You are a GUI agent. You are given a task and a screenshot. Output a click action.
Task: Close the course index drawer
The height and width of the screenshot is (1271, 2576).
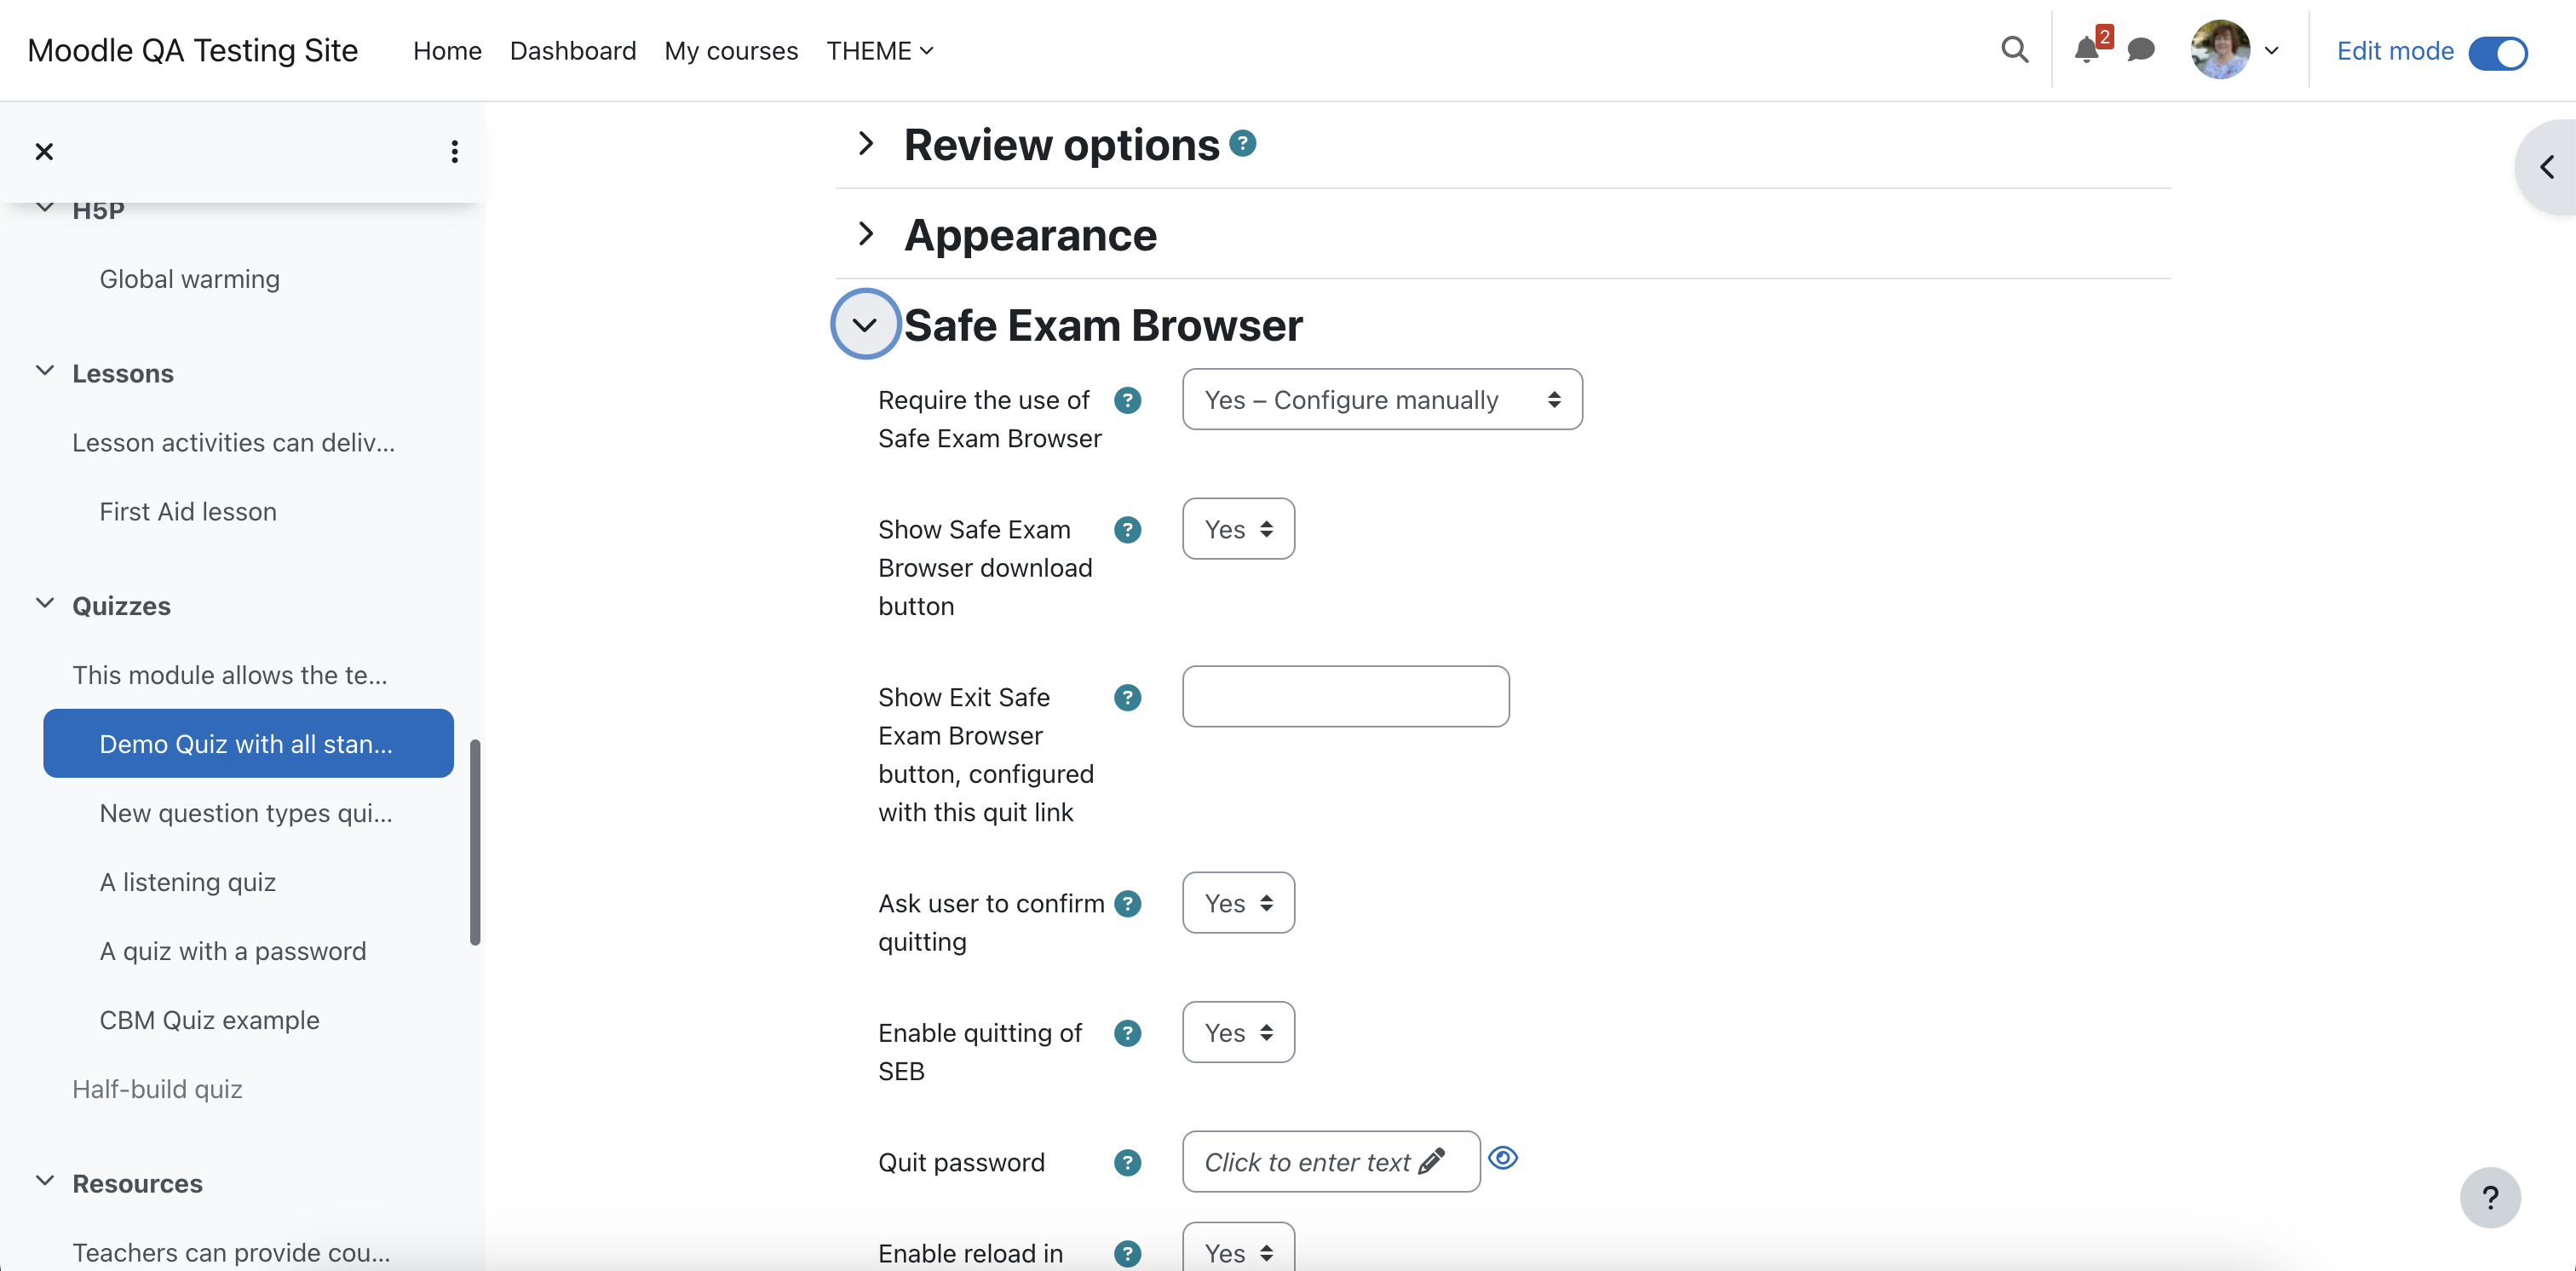[44, 151]
